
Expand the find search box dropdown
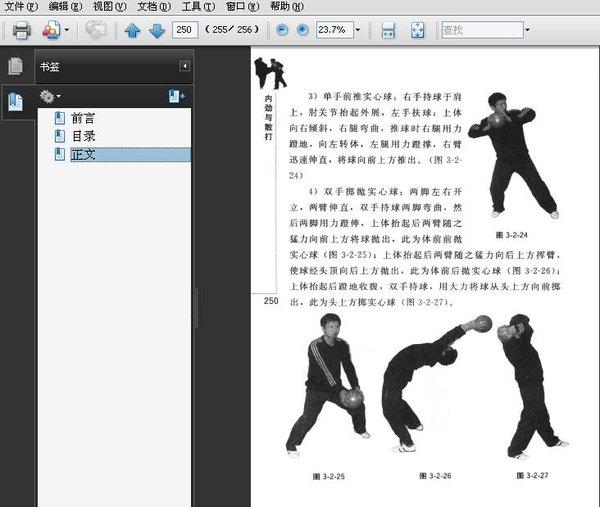pyautogui.click(x=527, y=30)
